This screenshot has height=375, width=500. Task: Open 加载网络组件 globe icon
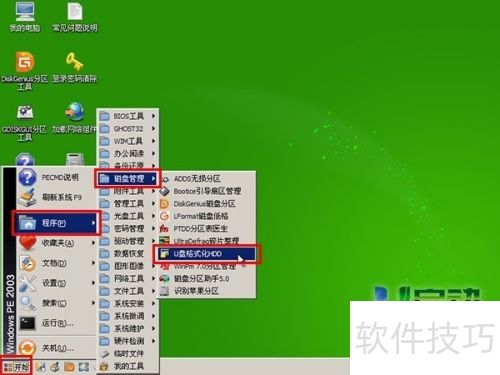pyautogui.click(x=75, y=118)
